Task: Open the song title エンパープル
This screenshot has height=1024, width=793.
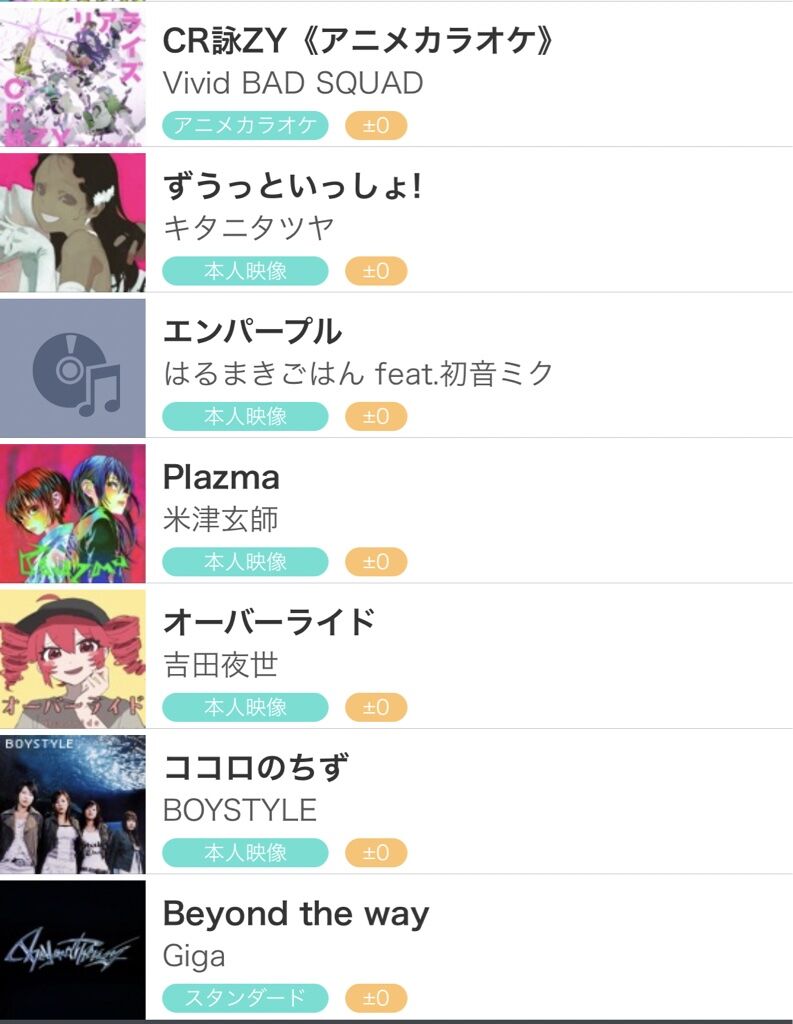Action: click(x=252, y=331)
